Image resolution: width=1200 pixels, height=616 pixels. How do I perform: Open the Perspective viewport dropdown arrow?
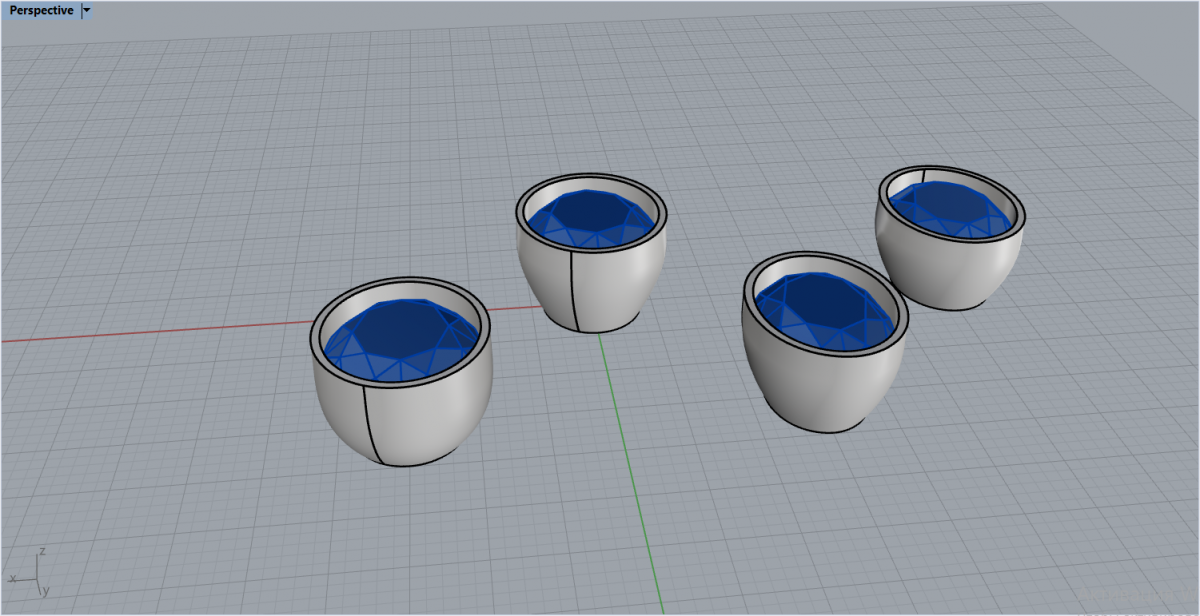86,11
